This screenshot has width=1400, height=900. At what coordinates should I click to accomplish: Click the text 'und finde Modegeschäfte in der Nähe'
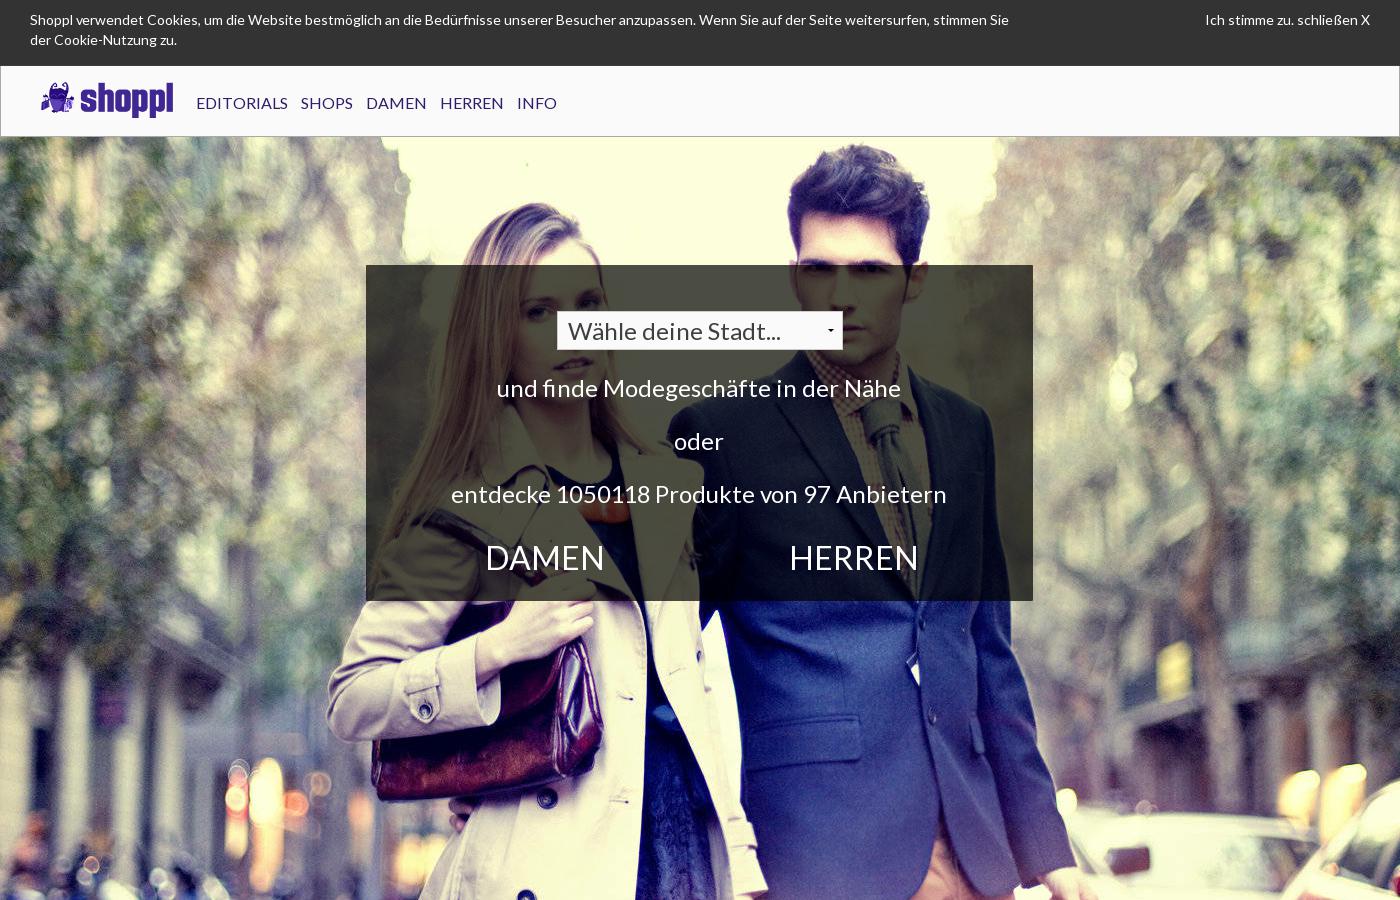click(x=699, y=388)
